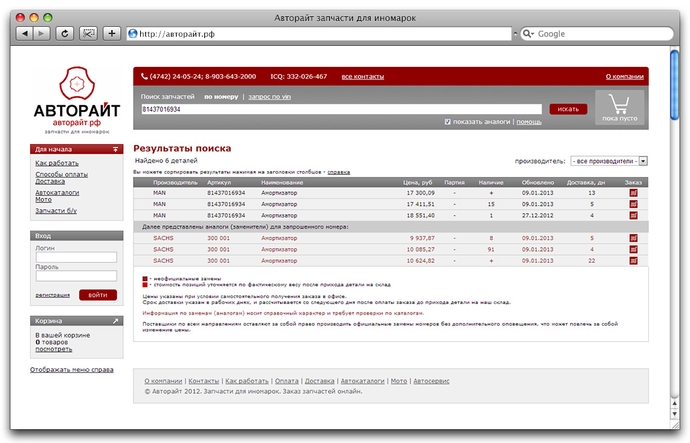Screen dimensions: 690x443
Task: Open the shopping cart icon 'пока пусто'
Action: click(x=619, y=108)
